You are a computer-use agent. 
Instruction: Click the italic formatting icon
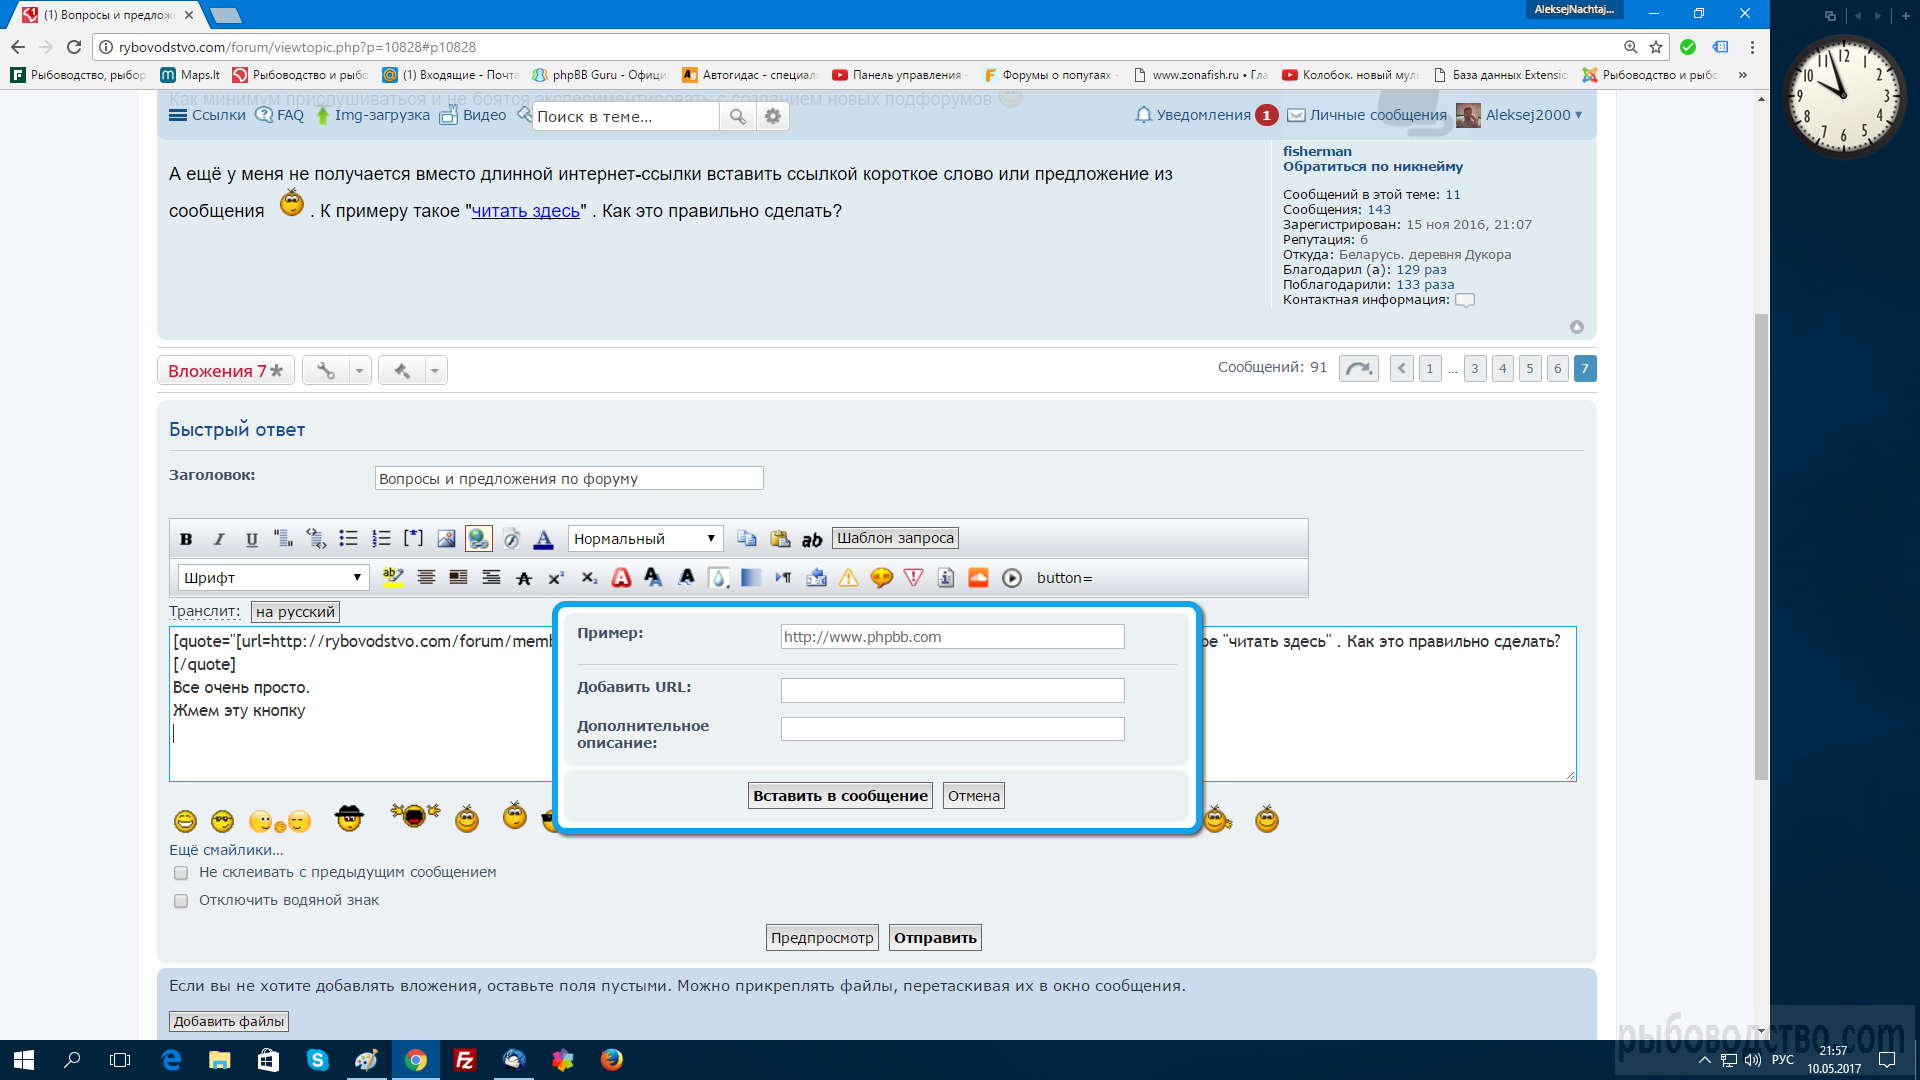click(x=219, y=539)
